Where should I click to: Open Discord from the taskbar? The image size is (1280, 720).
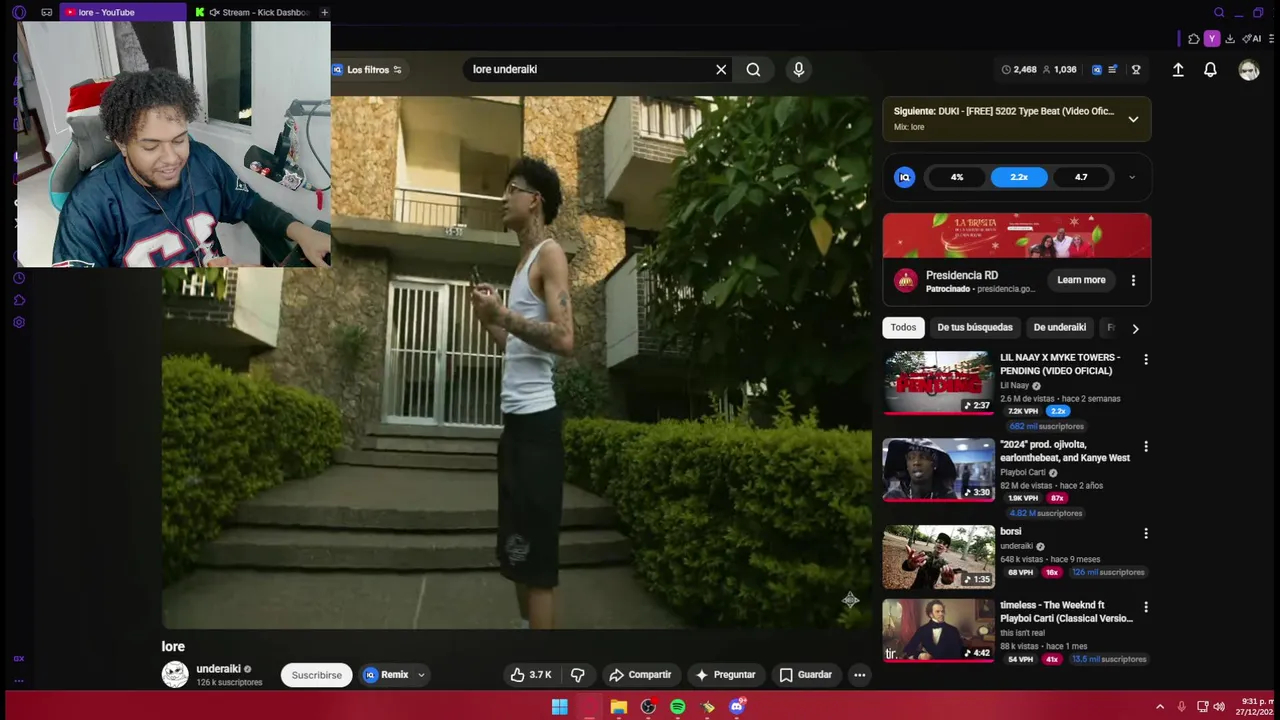coord(737,707)
